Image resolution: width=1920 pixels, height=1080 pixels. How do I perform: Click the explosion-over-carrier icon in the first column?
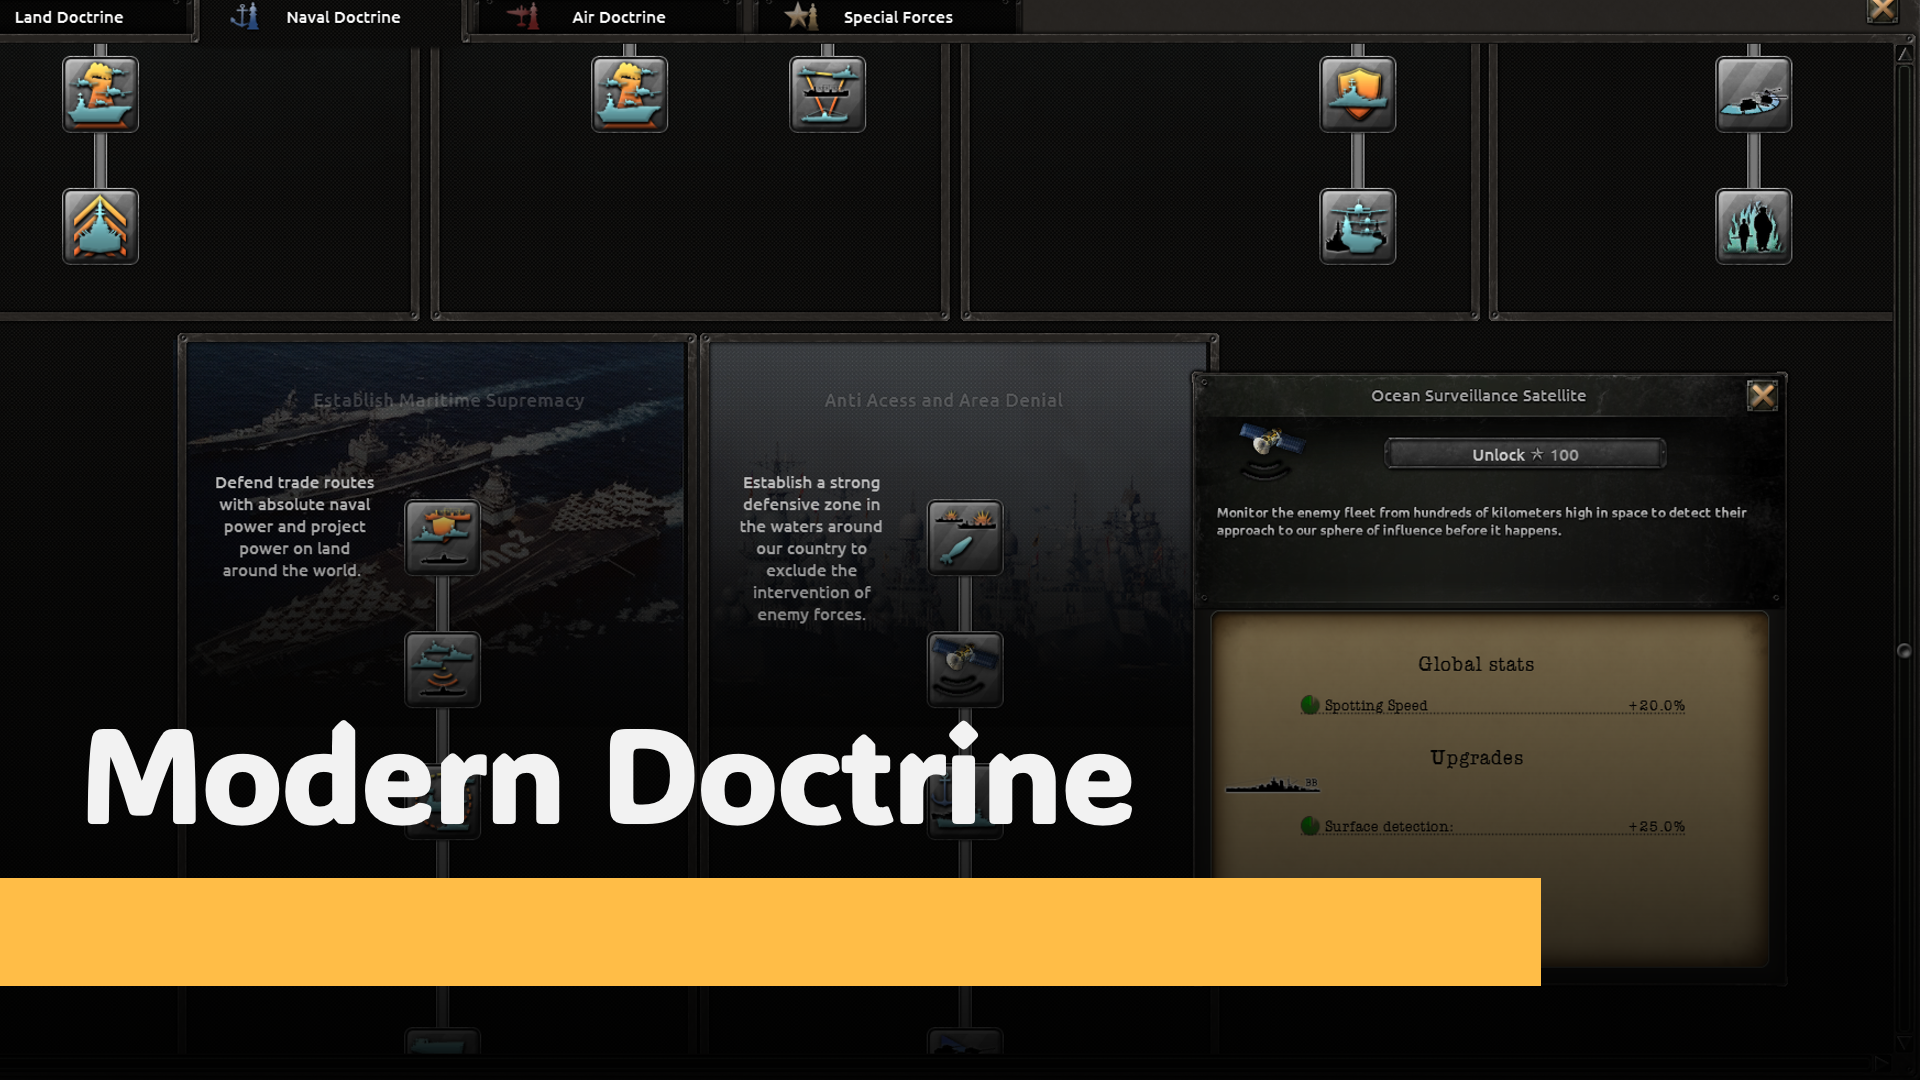100,94
